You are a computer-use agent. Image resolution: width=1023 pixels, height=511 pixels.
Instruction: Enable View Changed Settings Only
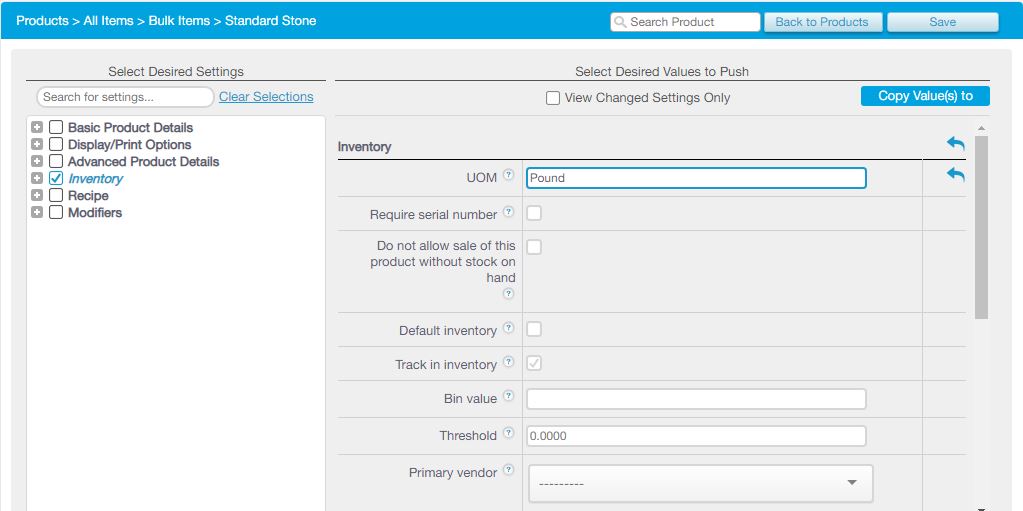[x=553, y=99]
